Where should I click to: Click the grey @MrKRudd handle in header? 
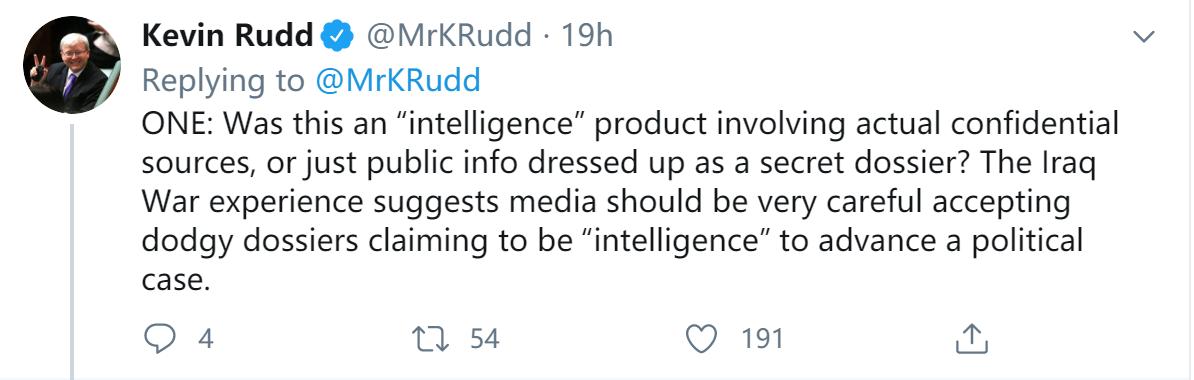pyautogui.click(x=449, y=36)
